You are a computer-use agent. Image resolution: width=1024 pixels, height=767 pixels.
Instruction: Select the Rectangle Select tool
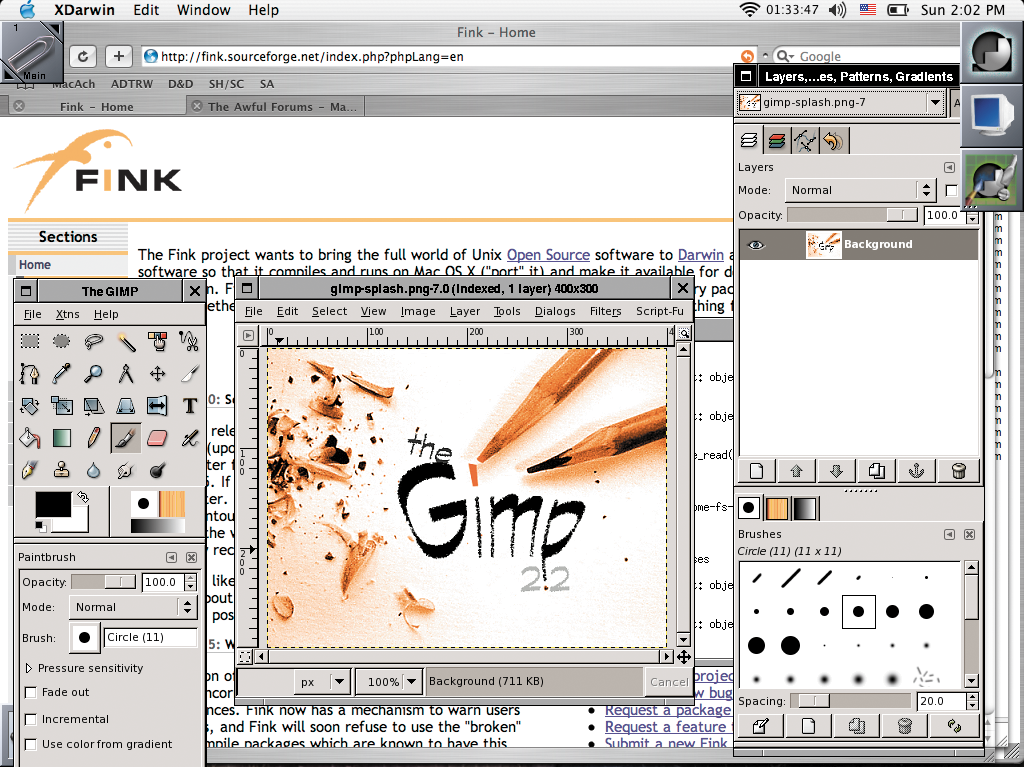29,341
